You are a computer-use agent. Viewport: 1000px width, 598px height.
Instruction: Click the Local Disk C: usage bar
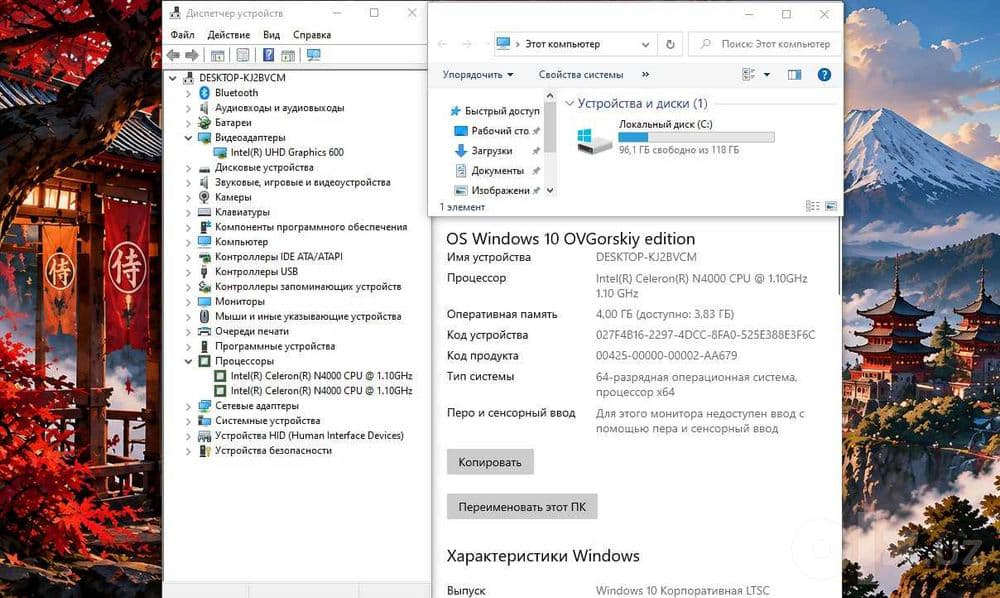pos(696,137)
